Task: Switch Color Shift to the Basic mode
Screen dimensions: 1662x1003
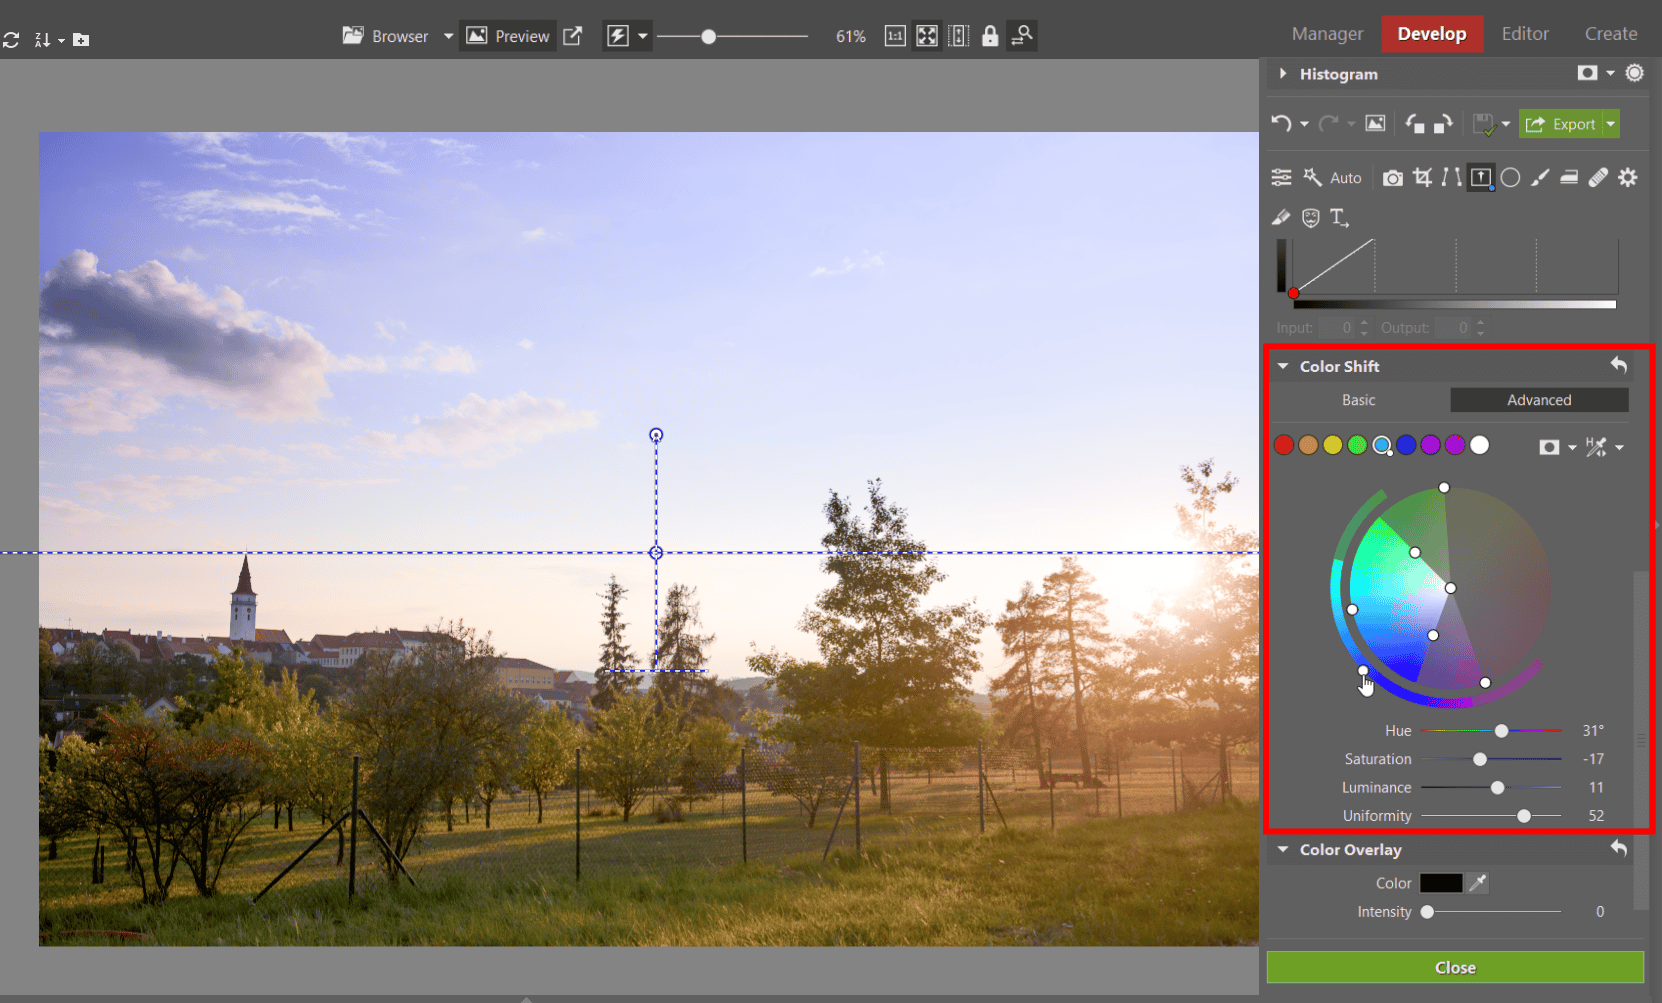Action: [x=1358, y=399]
